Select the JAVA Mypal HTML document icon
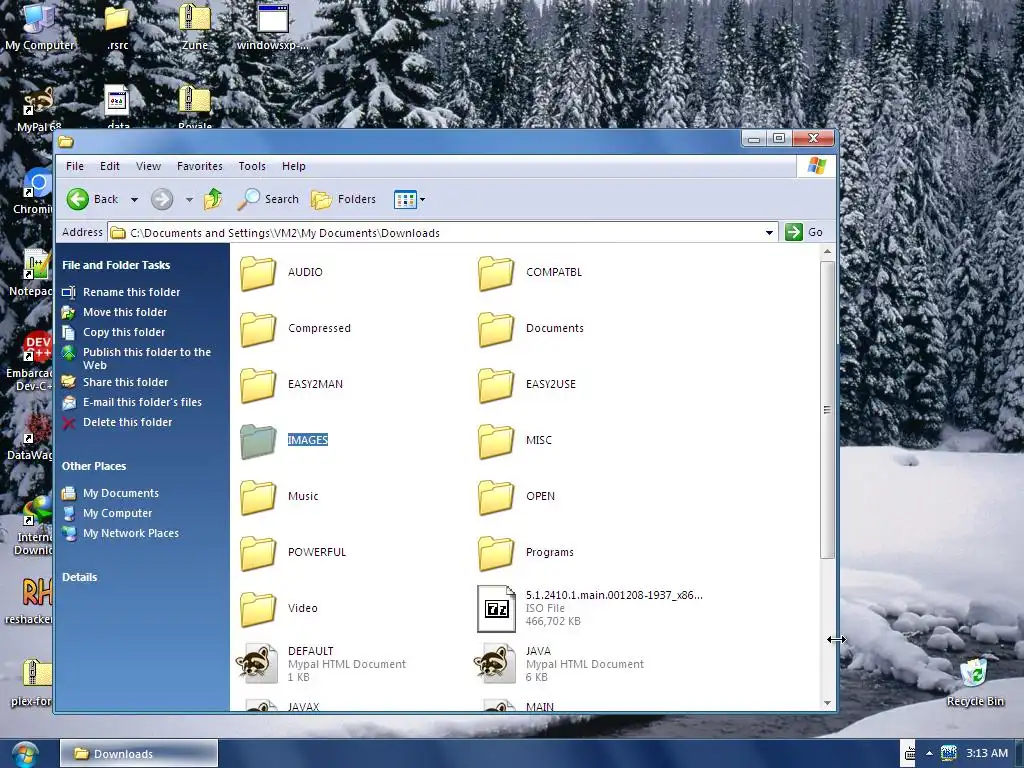 496,664
